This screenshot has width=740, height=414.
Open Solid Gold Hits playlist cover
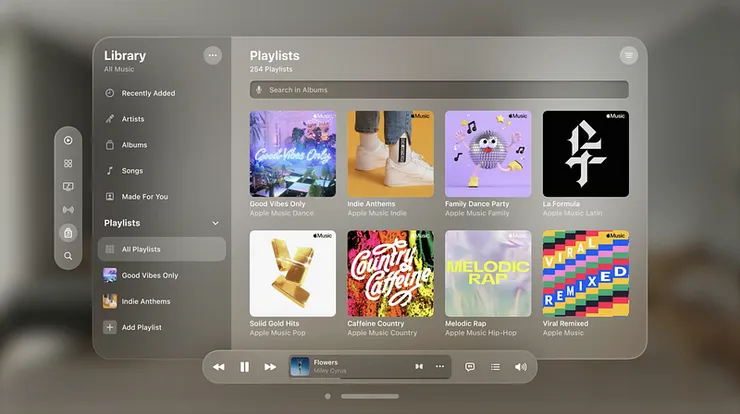click(293, 273)
